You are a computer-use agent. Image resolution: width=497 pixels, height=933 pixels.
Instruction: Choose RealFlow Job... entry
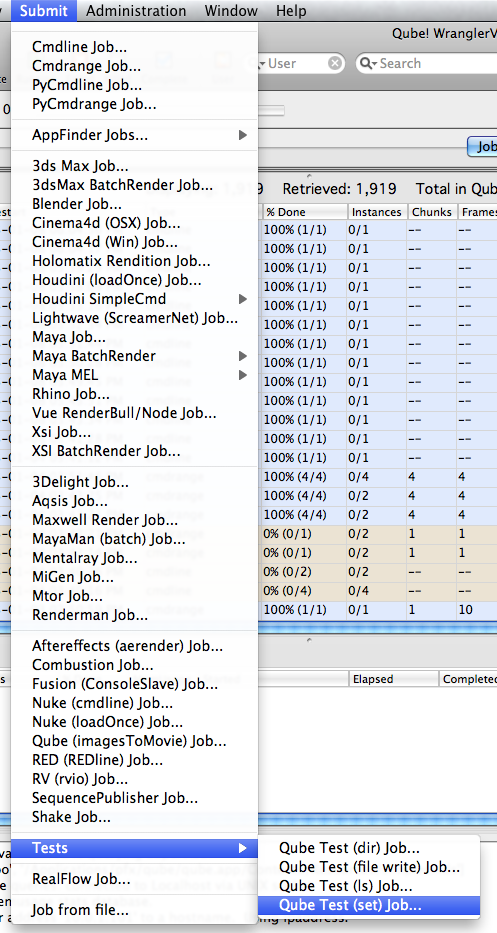[x=135, y=879]
